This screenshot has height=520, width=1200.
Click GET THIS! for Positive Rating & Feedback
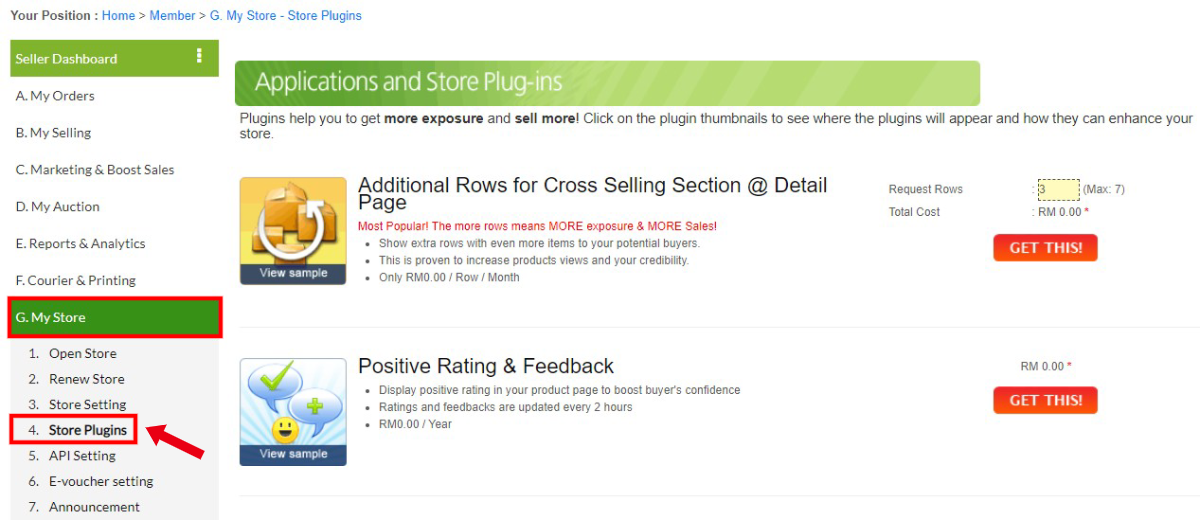(1045, 400)
